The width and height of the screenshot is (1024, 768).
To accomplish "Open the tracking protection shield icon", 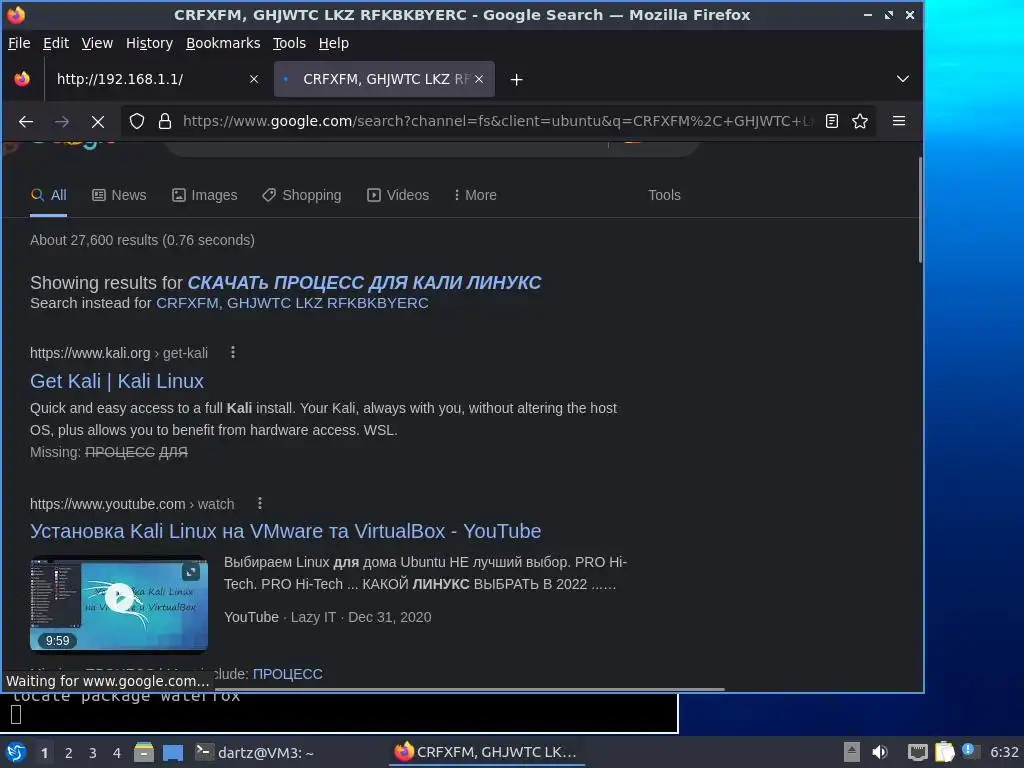I will point(136,121).
